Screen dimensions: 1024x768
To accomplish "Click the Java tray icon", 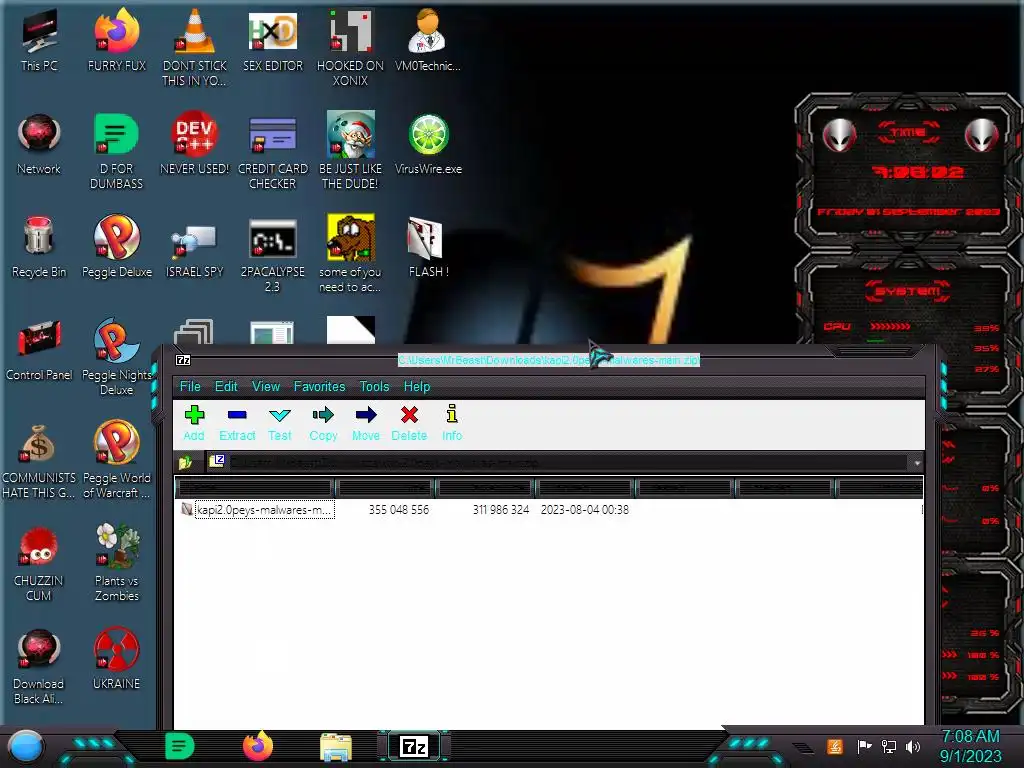I will (835, 746).
